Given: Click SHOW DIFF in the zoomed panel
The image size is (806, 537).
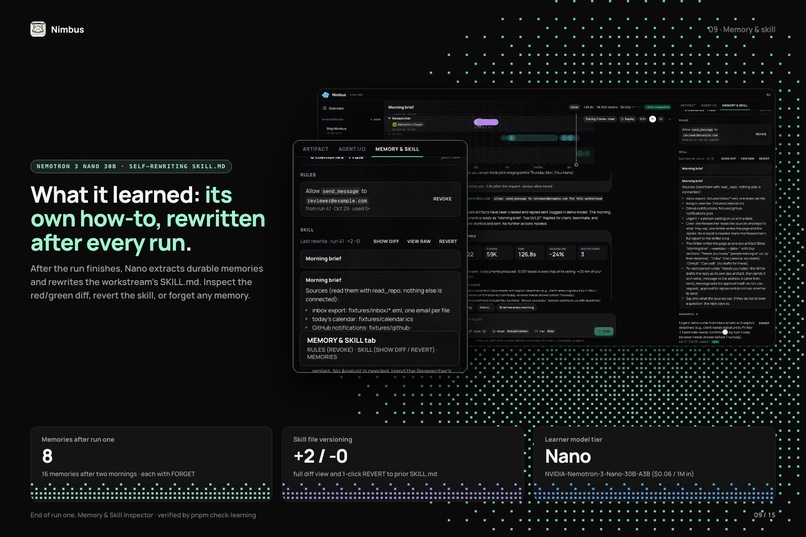Looking at the screenshot, I should (x=386, y=241).
